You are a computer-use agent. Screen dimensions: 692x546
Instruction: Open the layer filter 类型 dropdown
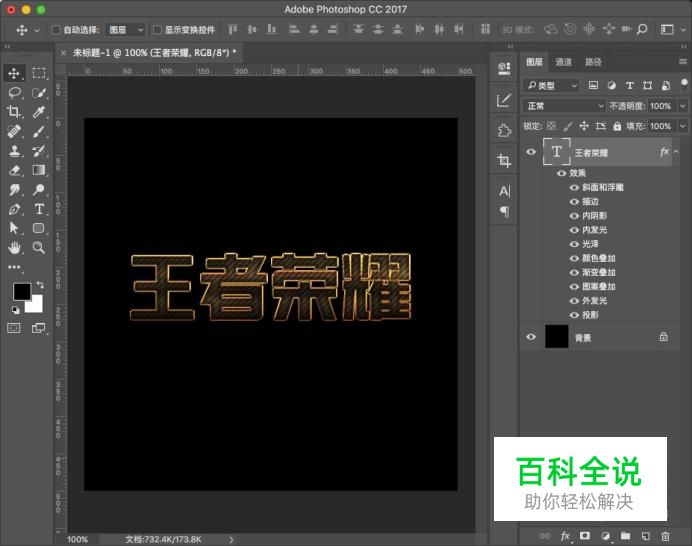(551, 85)
